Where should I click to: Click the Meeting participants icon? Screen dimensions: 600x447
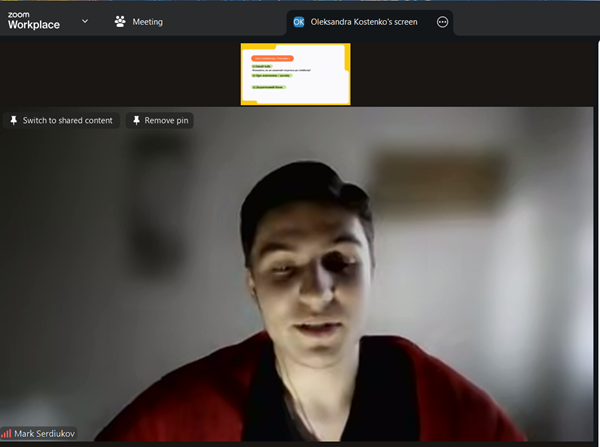[120, 21]
